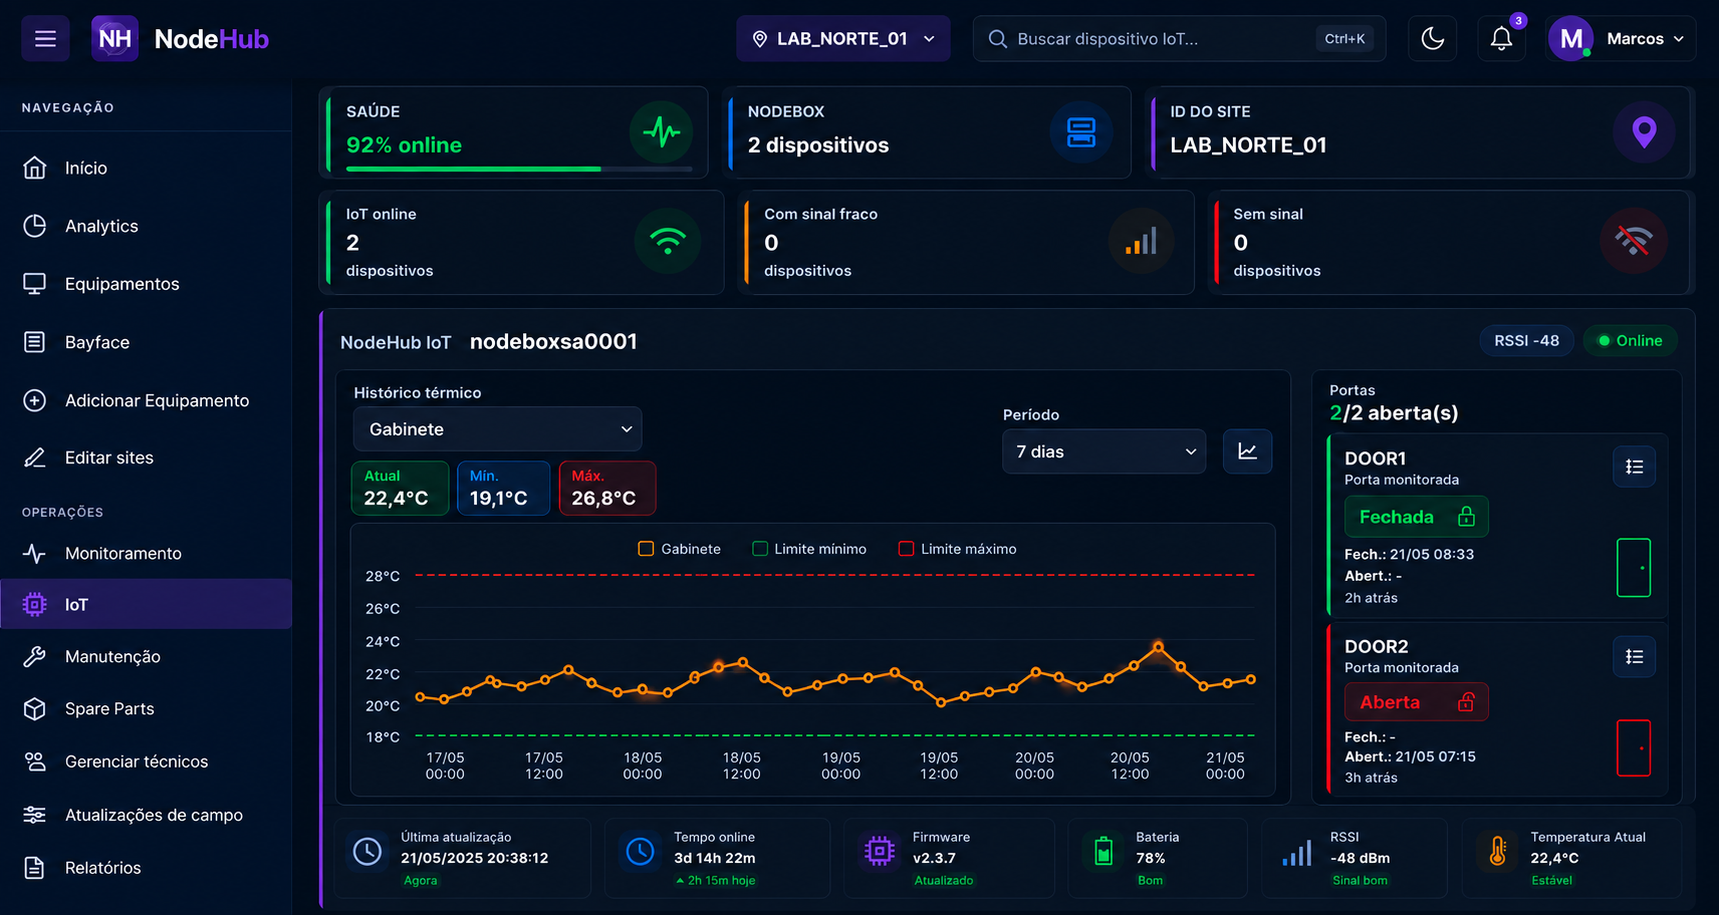Click the Atual 22,4°C temperature badge
Screen dimensions: 1719x915
click(400, 488)
